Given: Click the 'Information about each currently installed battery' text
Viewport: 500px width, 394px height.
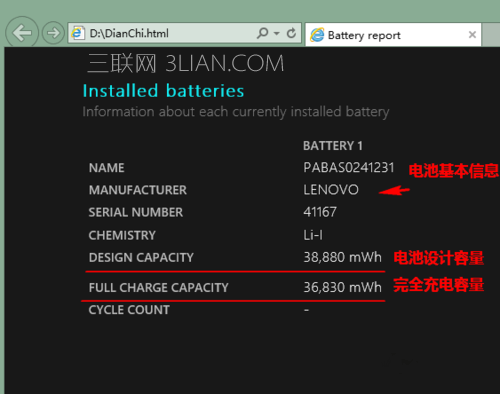Looking at the screenshot, I should click(x=236, y=112).
